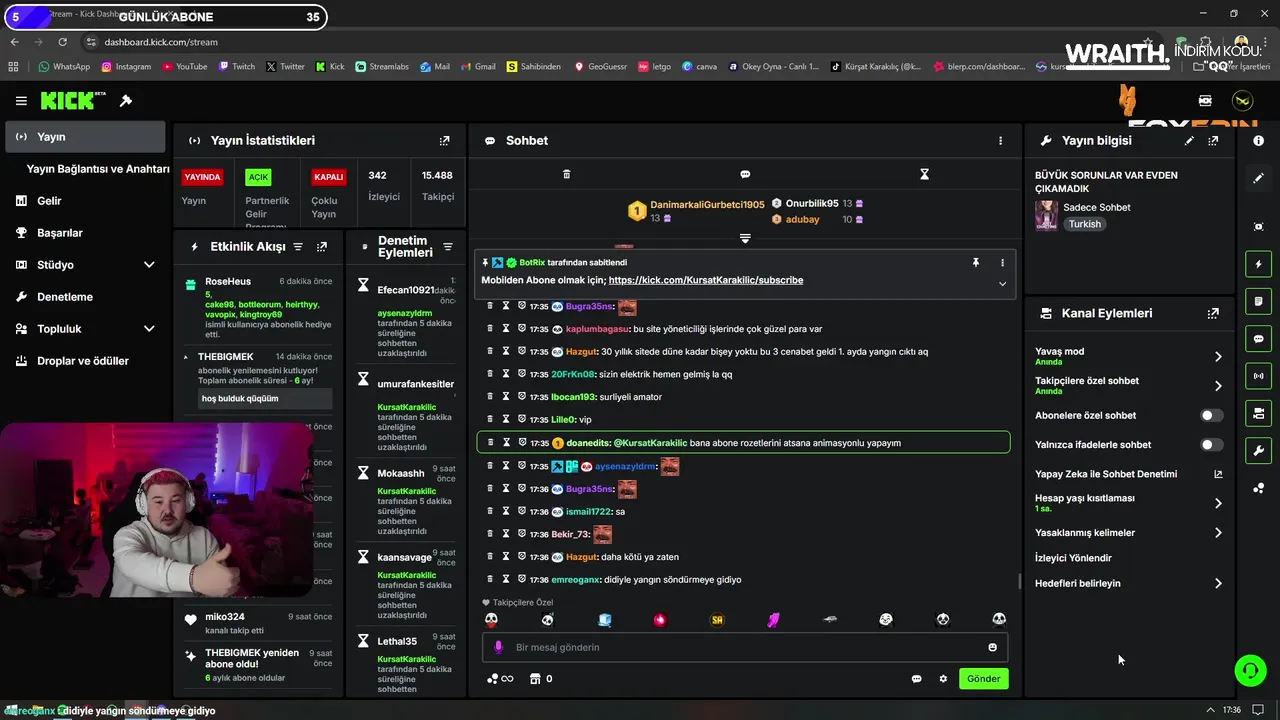Click the Kick logo
The height and width of the screenshot is (720, 1280).
click(x=72, y=101)
